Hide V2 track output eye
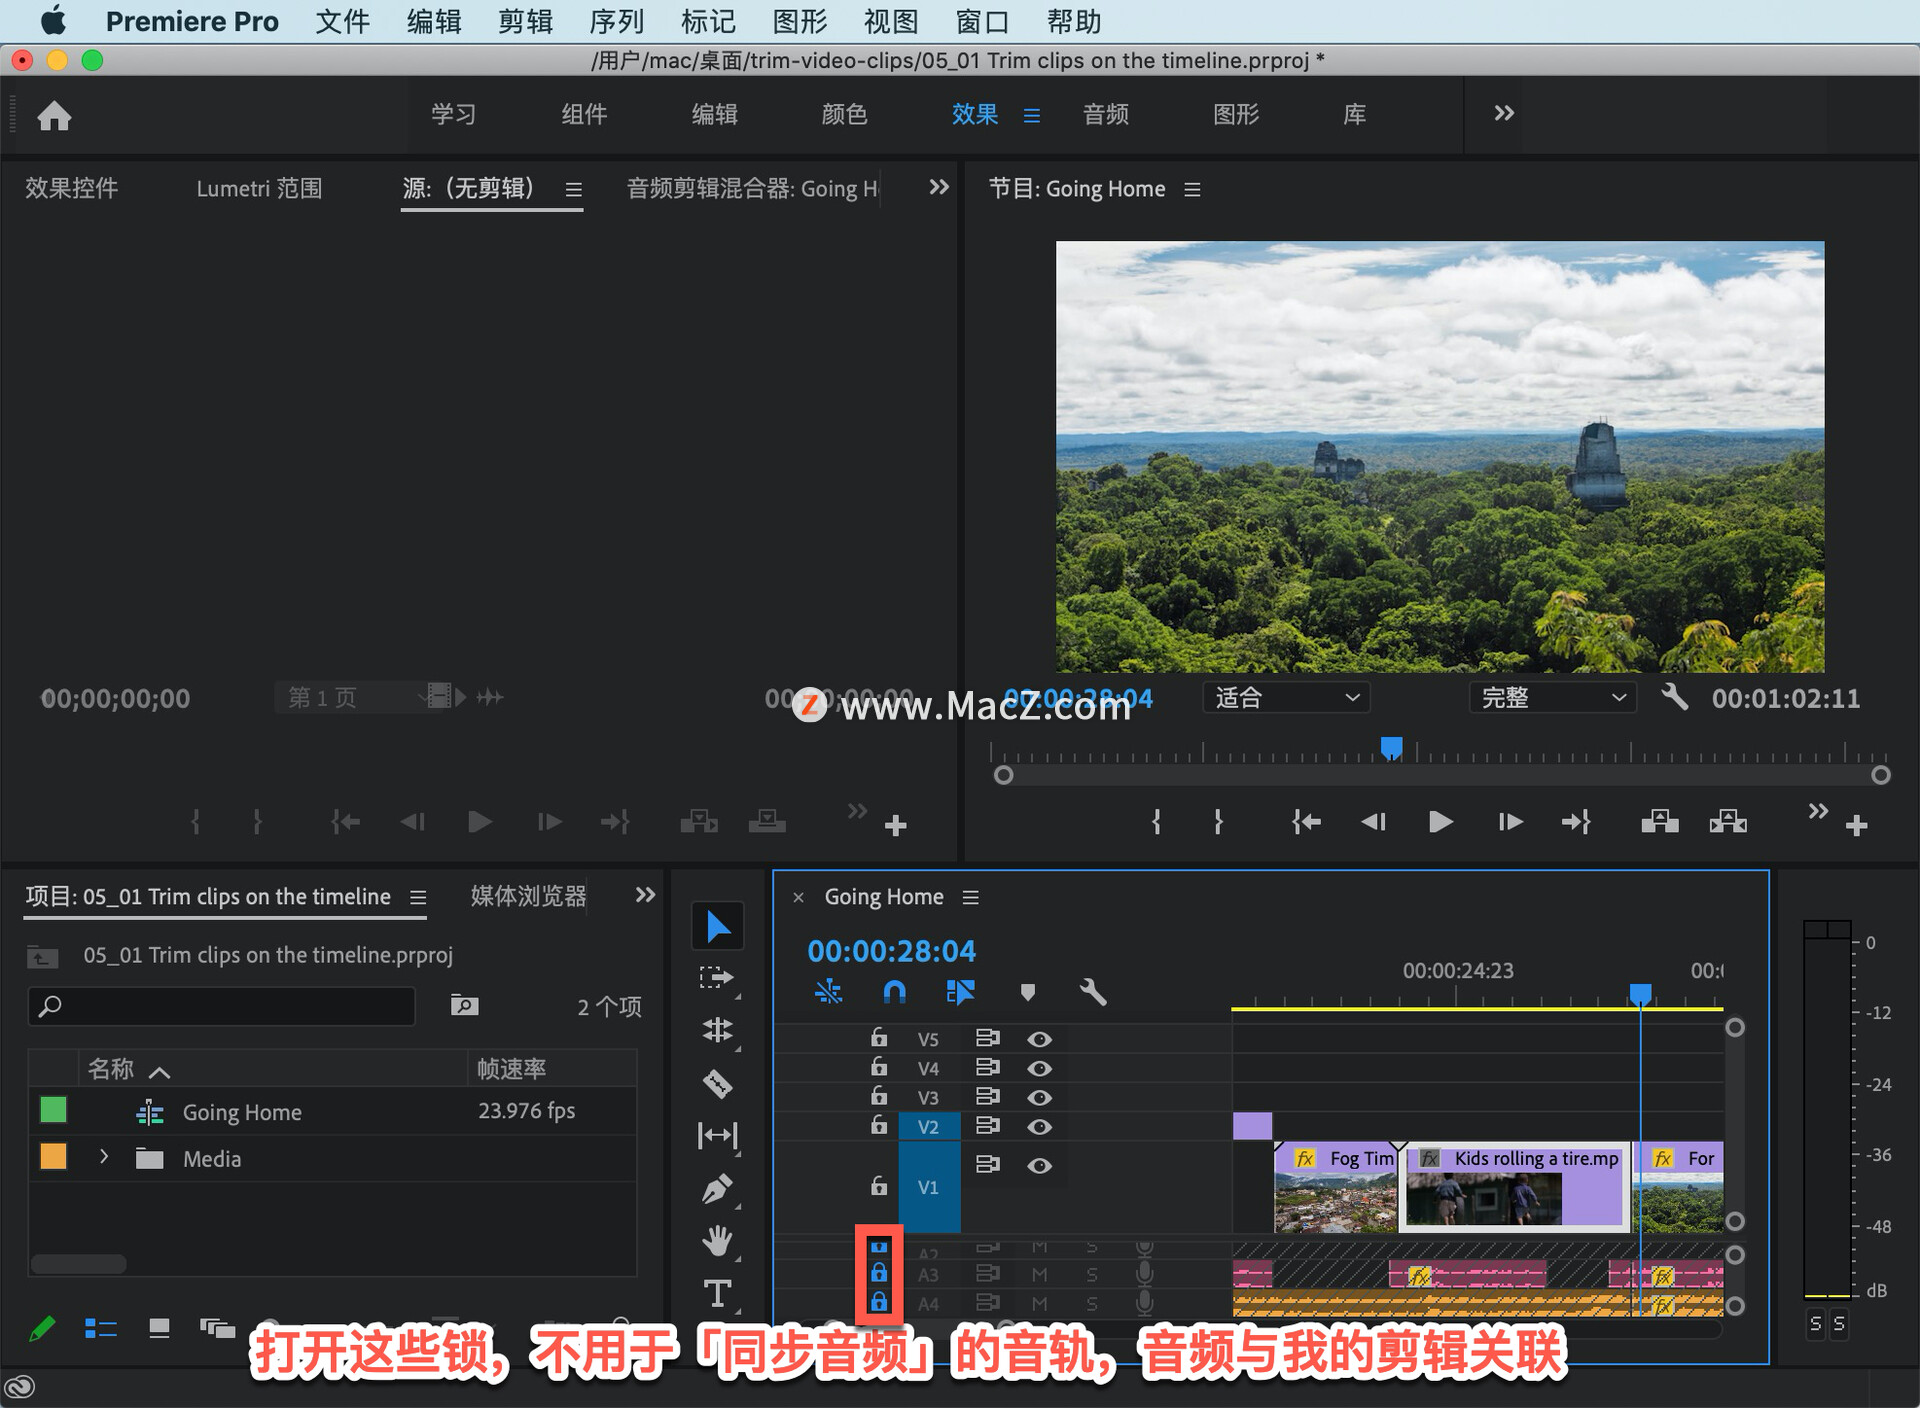1920x1408 pixels. 1039,1127
